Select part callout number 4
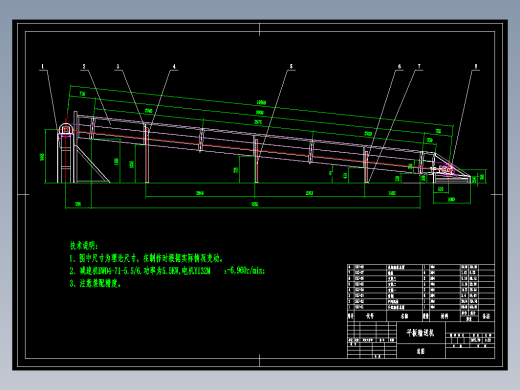Image resolution: width=520 pixels, height=390 pixels. 174,66
